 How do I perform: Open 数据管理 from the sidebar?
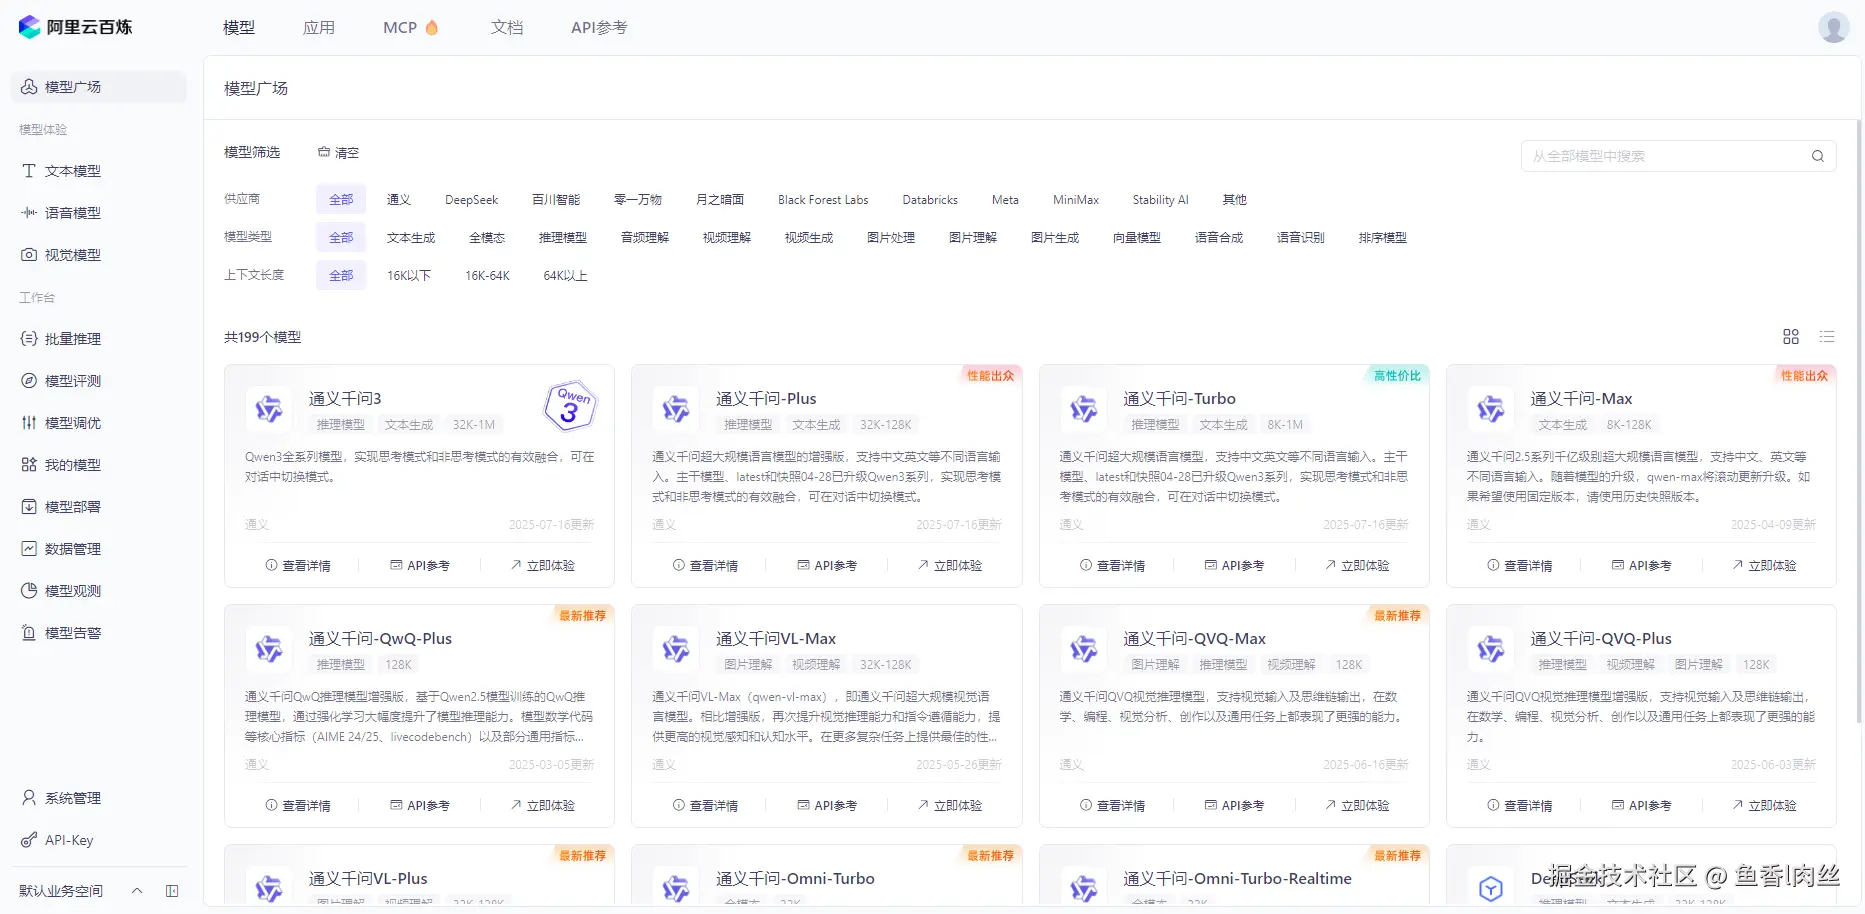70,548
